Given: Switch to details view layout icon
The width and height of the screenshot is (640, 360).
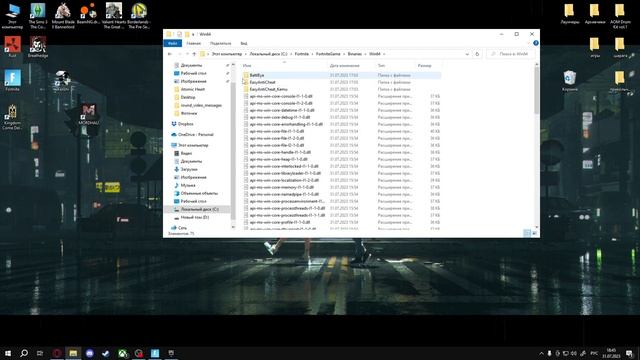Looking at the screenshot, I should point(527,233).
